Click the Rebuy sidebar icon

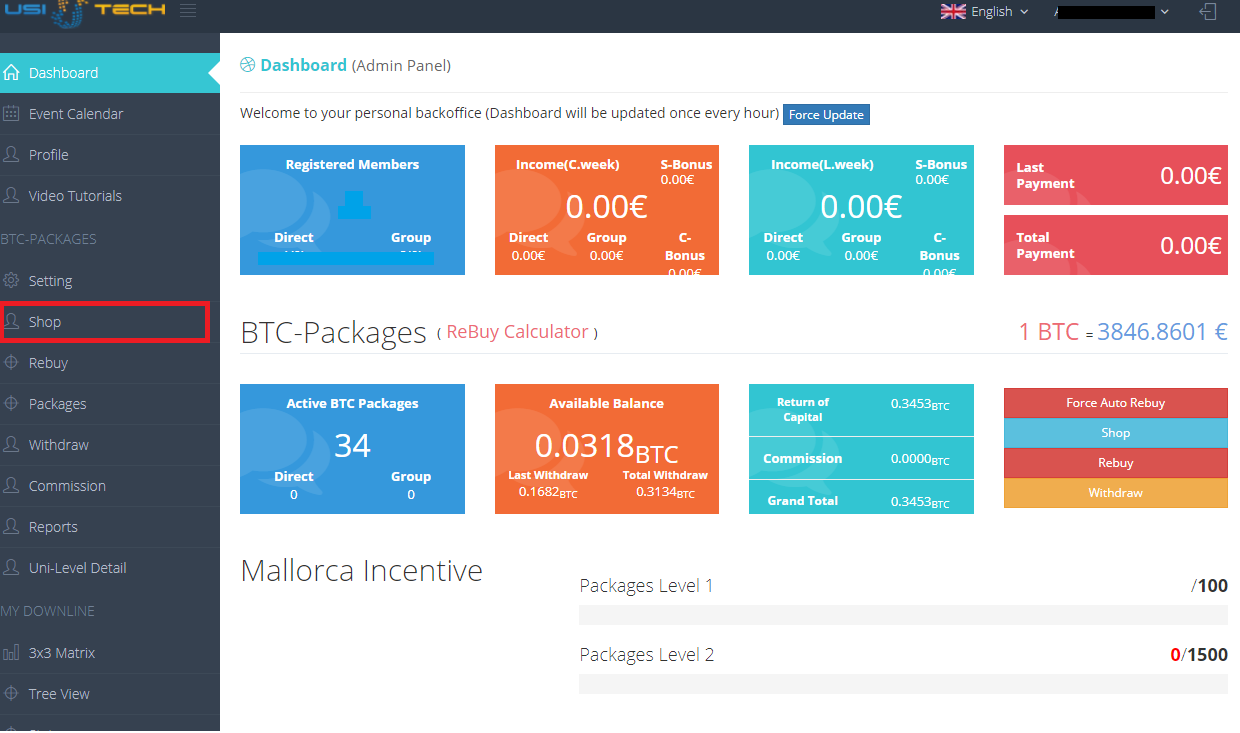tap(11, 362)
